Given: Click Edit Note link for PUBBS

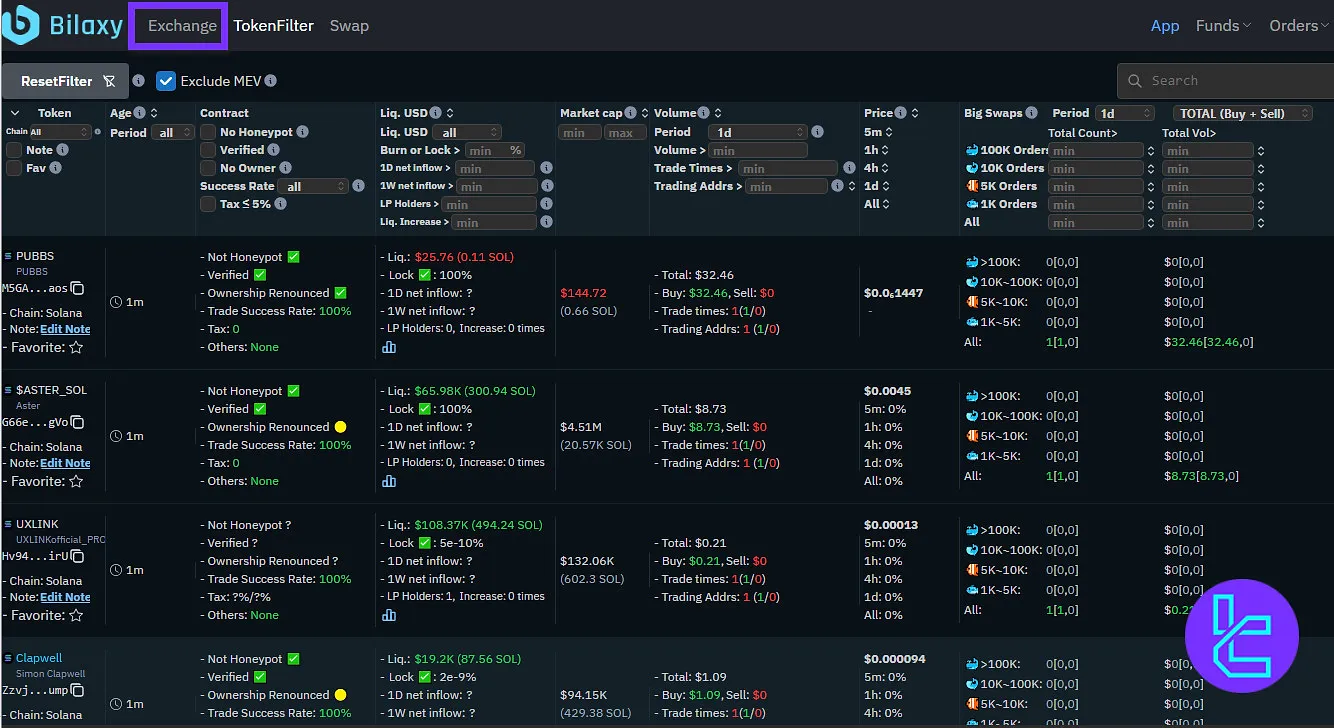Looking at the screenshot, I should 65,329.
